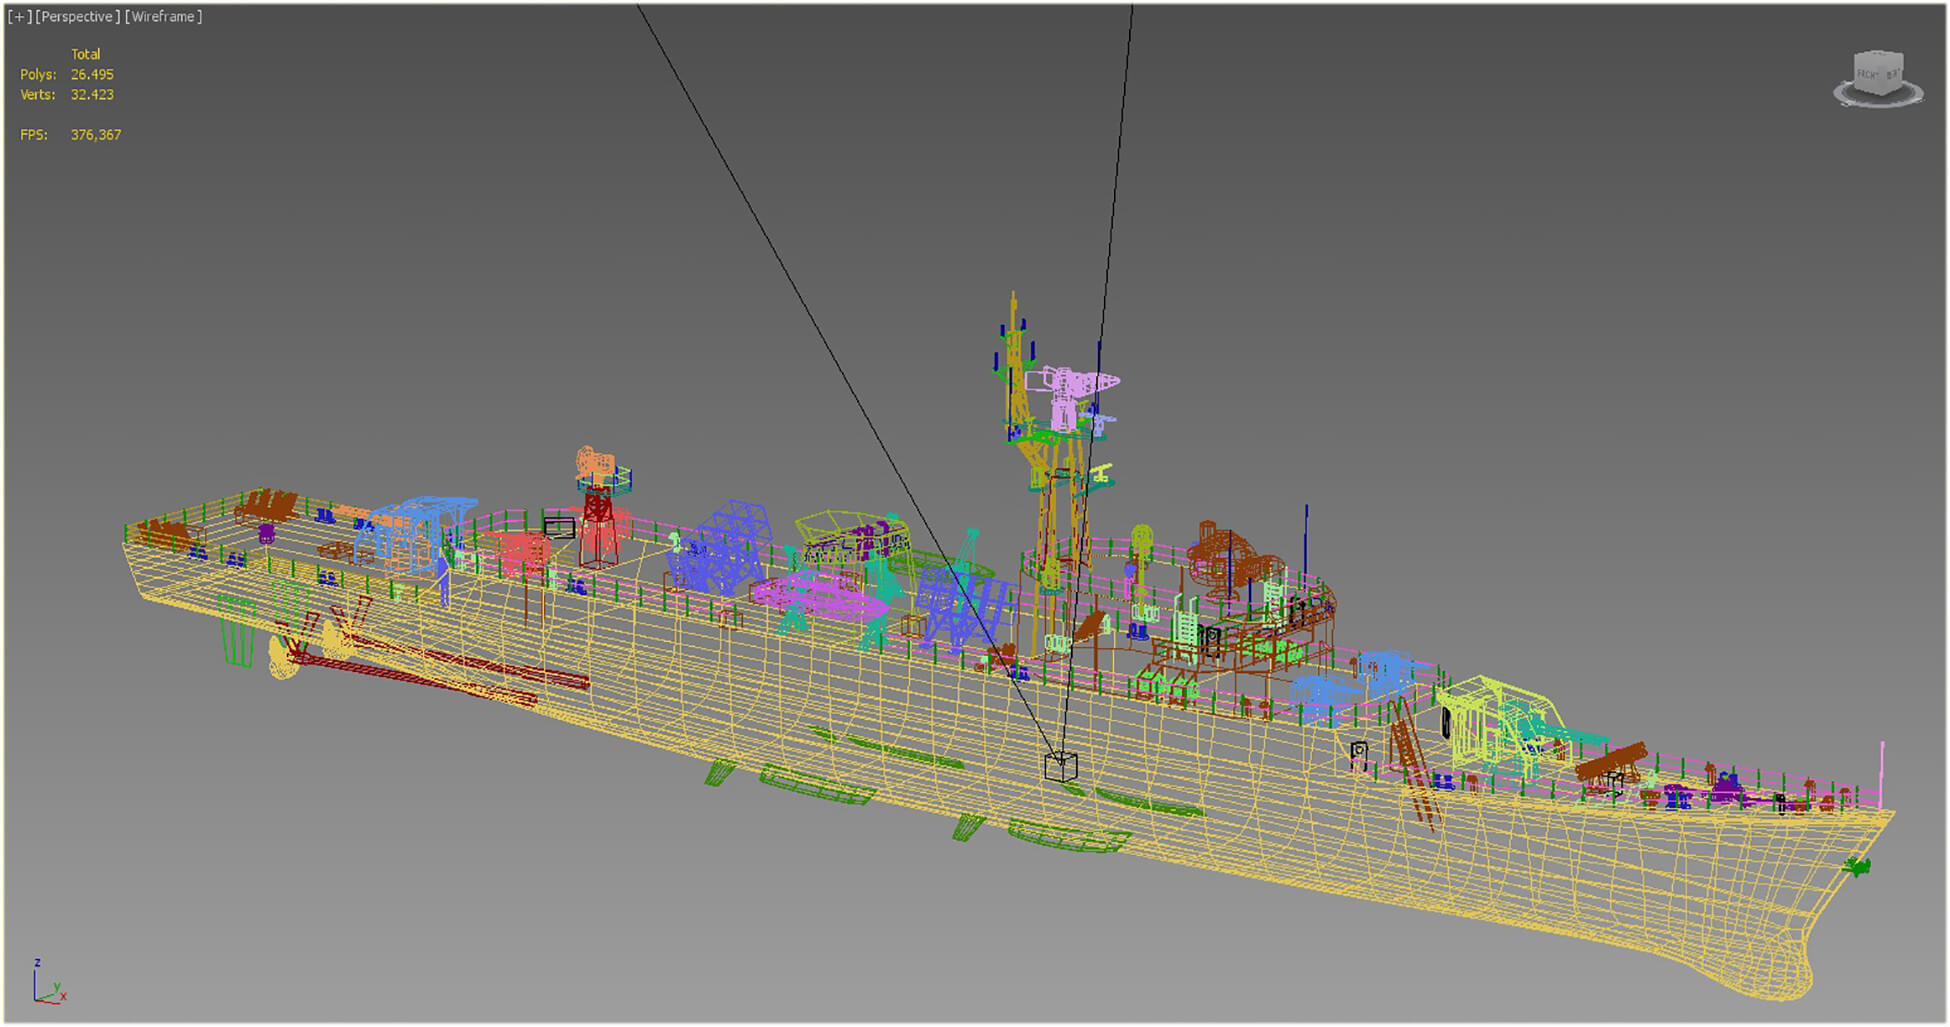1950x1027 pixels.
Task: Click the XYZ world axis tripod
Action: click(46, 985)
